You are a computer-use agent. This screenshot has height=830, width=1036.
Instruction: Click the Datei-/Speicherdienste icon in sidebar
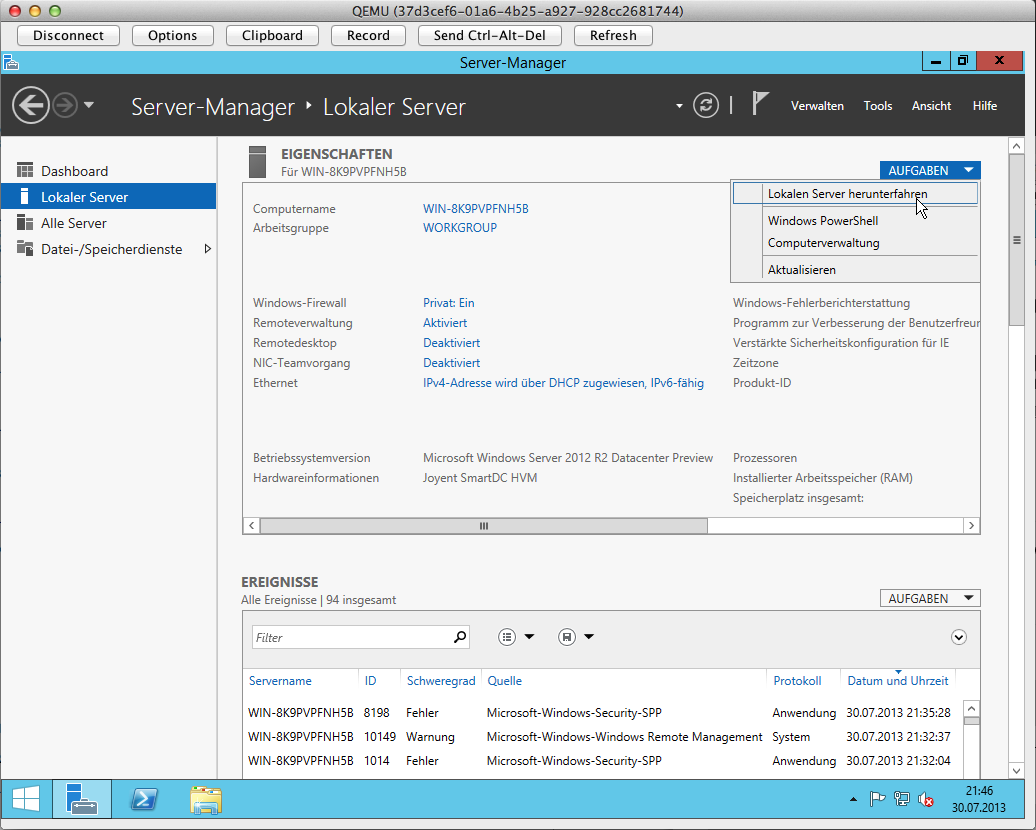[x=24, y=248]
